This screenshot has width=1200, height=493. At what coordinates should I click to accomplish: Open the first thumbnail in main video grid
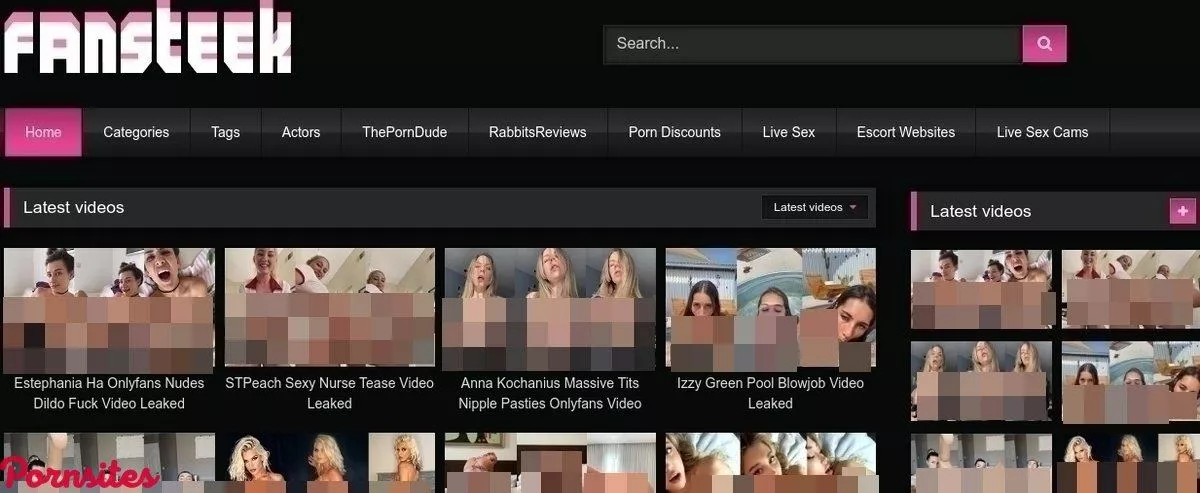click(x=109, y=308)
